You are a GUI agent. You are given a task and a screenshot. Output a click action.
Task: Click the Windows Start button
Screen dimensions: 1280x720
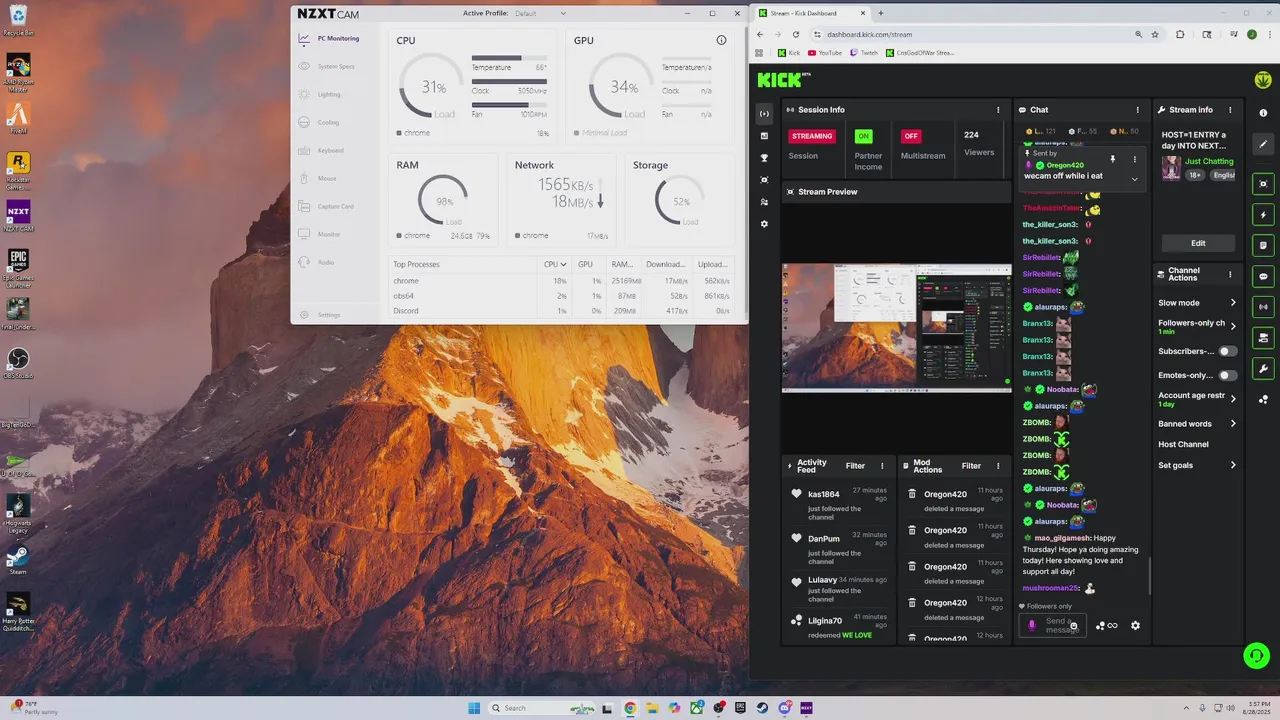[x=474, y=708]
